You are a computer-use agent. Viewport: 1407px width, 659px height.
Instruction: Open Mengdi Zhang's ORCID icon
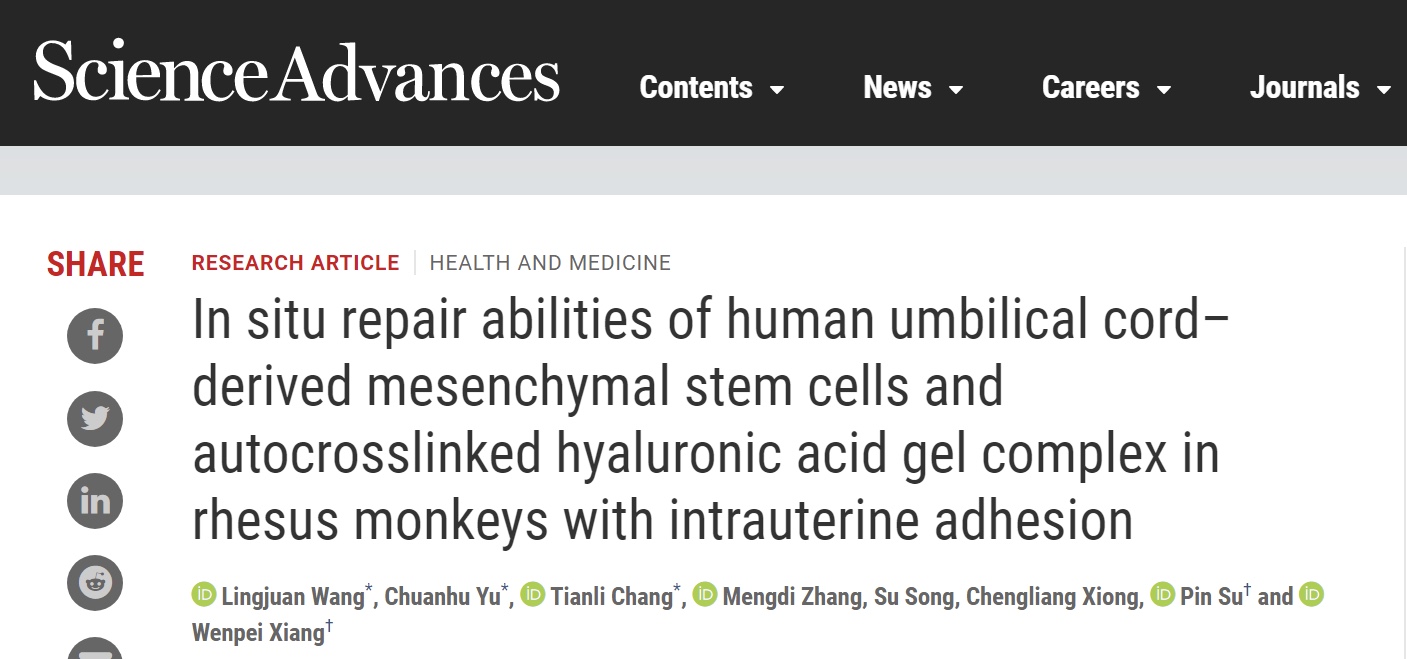(x=705, y=596)
